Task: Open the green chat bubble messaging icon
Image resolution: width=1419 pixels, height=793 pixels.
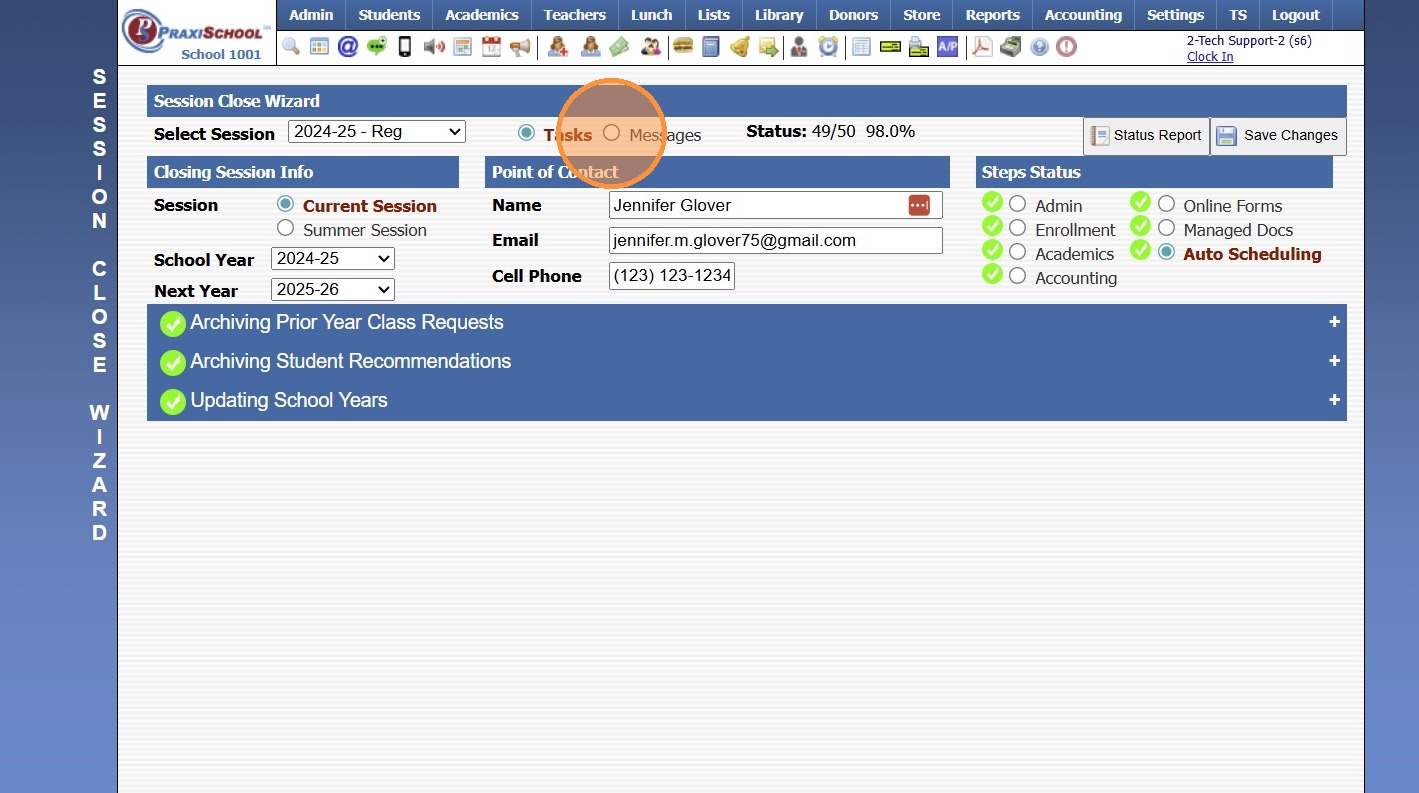Action: click(x=376, y=47)
